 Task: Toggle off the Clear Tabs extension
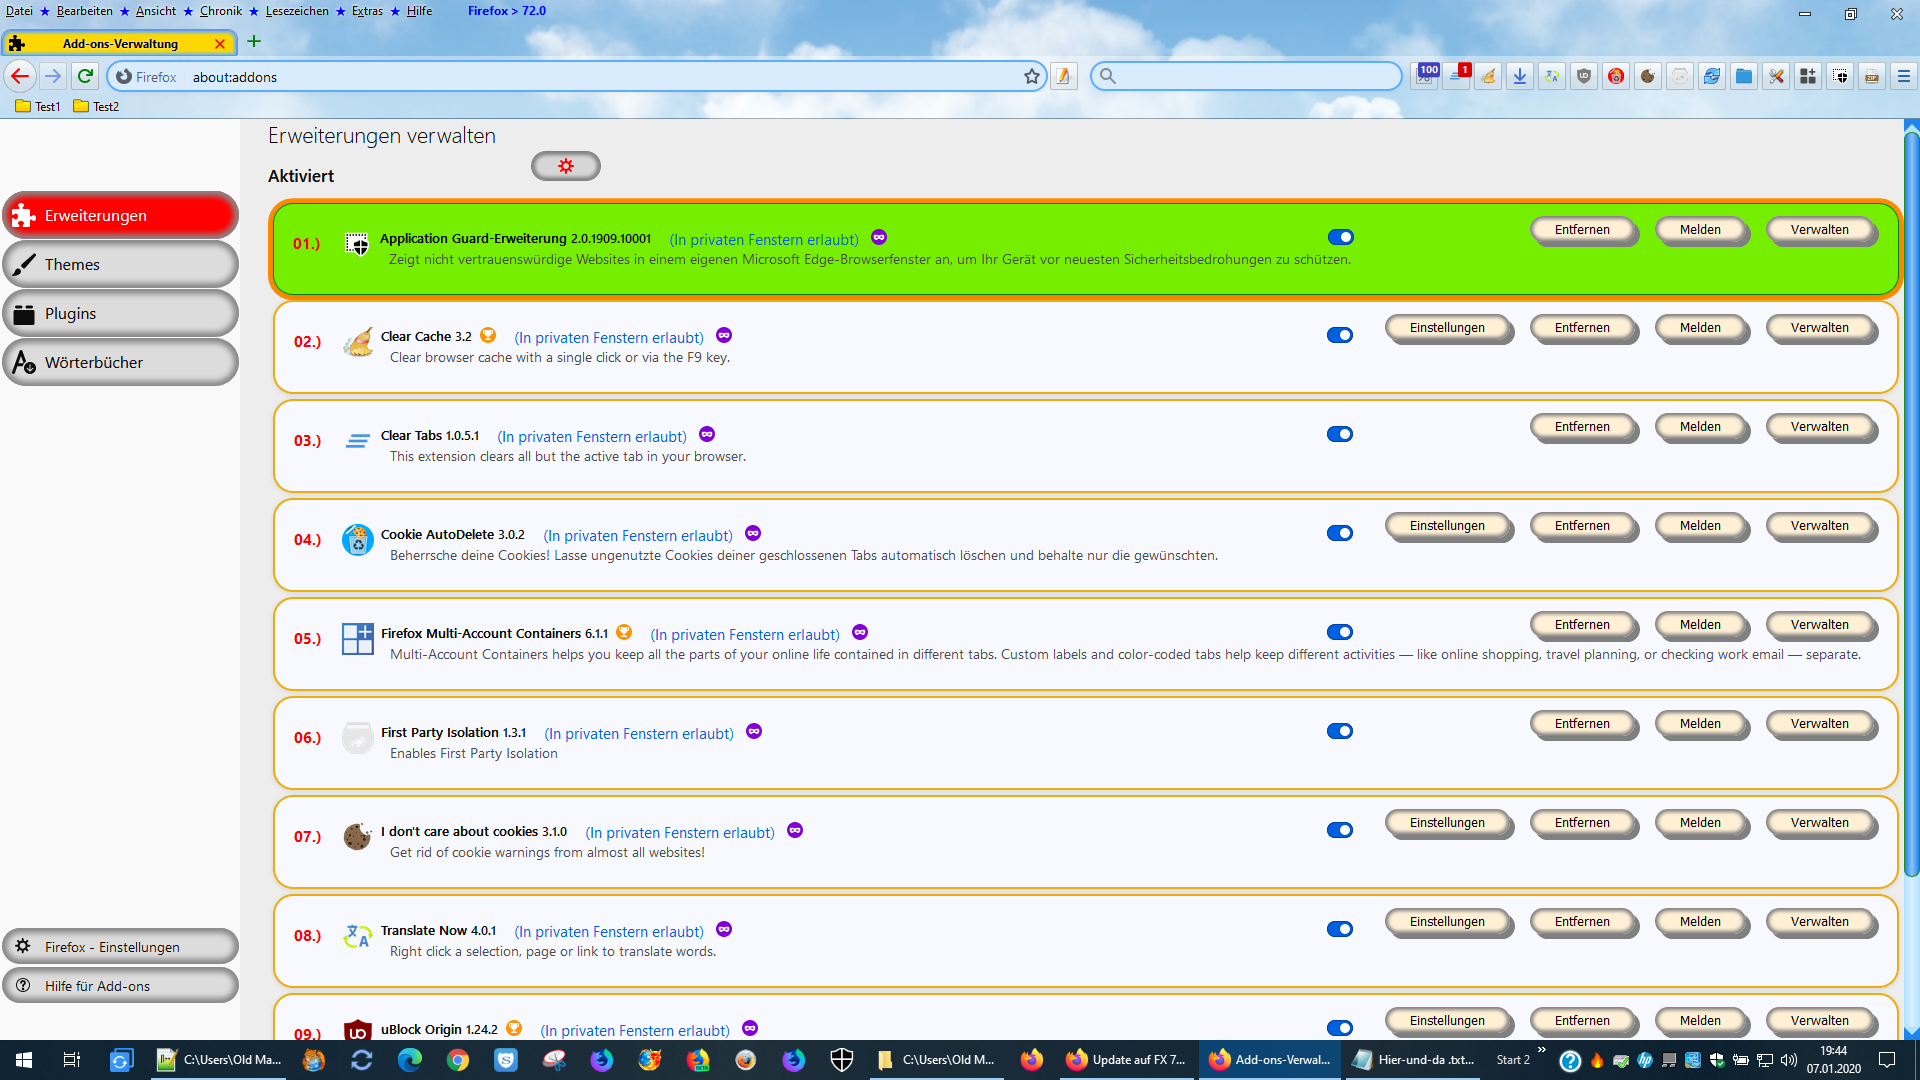point(1340,434)
